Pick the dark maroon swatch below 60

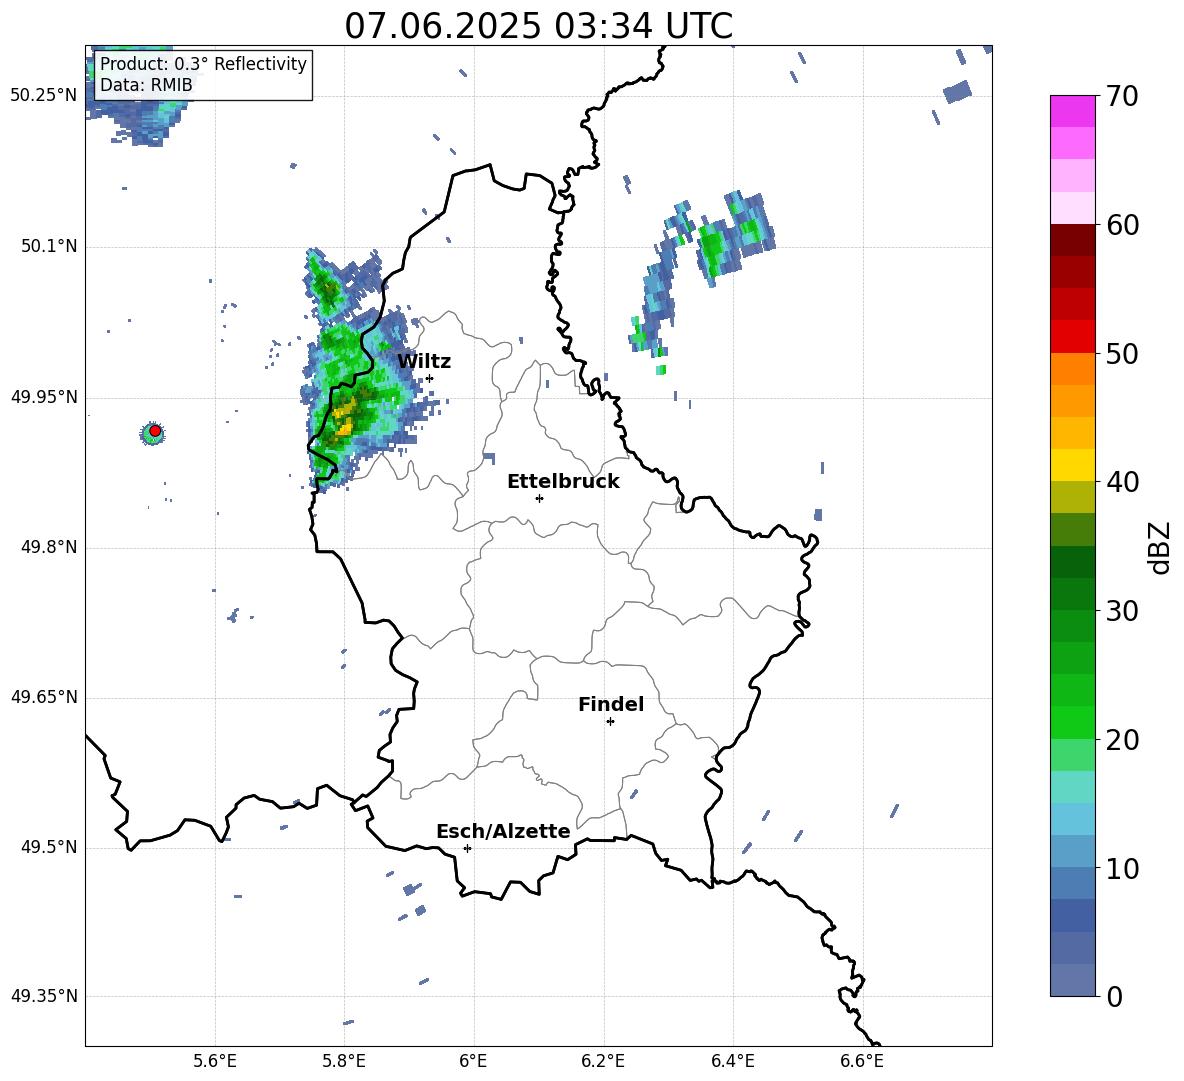pyautogui.click(x=1072, y=240)
